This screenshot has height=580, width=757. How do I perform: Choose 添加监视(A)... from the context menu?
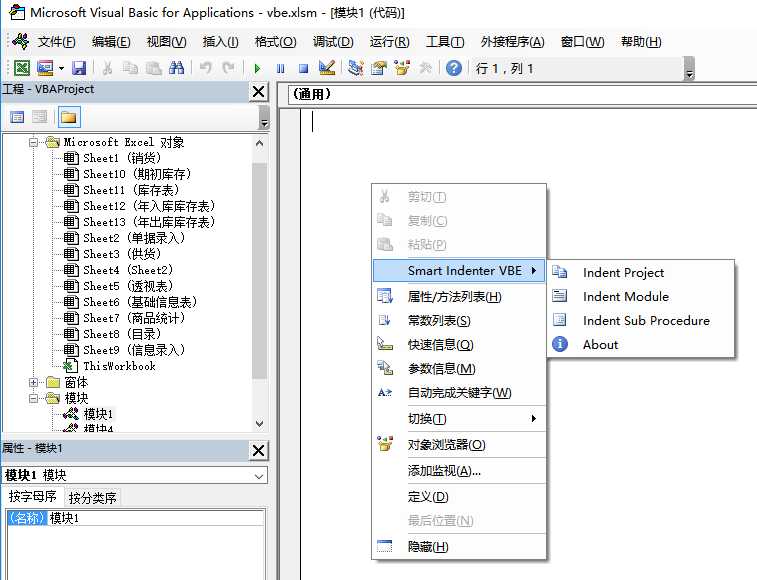[459, 471]
